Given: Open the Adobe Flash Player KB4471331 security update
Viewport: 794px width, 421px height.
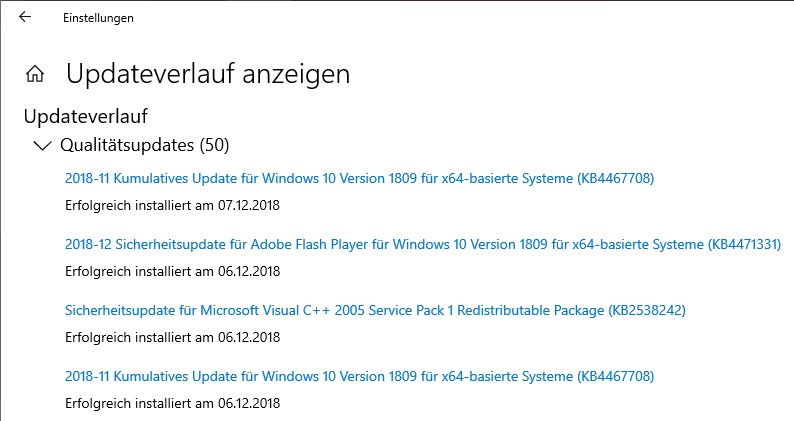Looking at the screenshot, I should coord(423,244).
